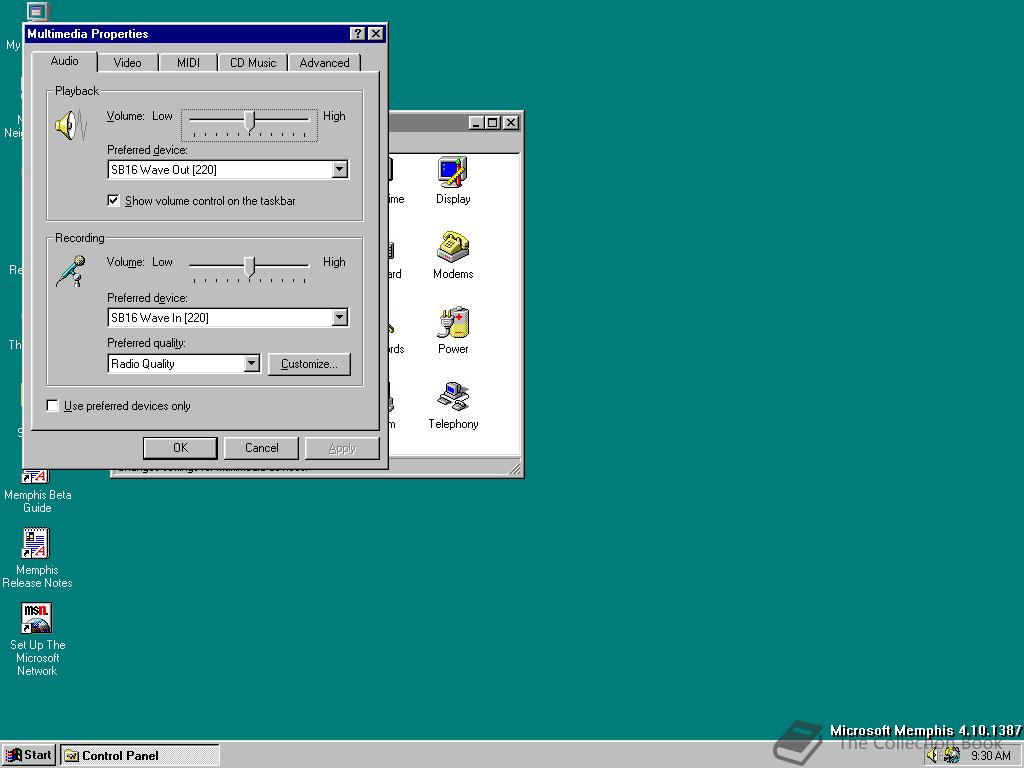This screenshot has width=1024, height=768.
Task: Switch to the CD Music tab
Action: 253,63
